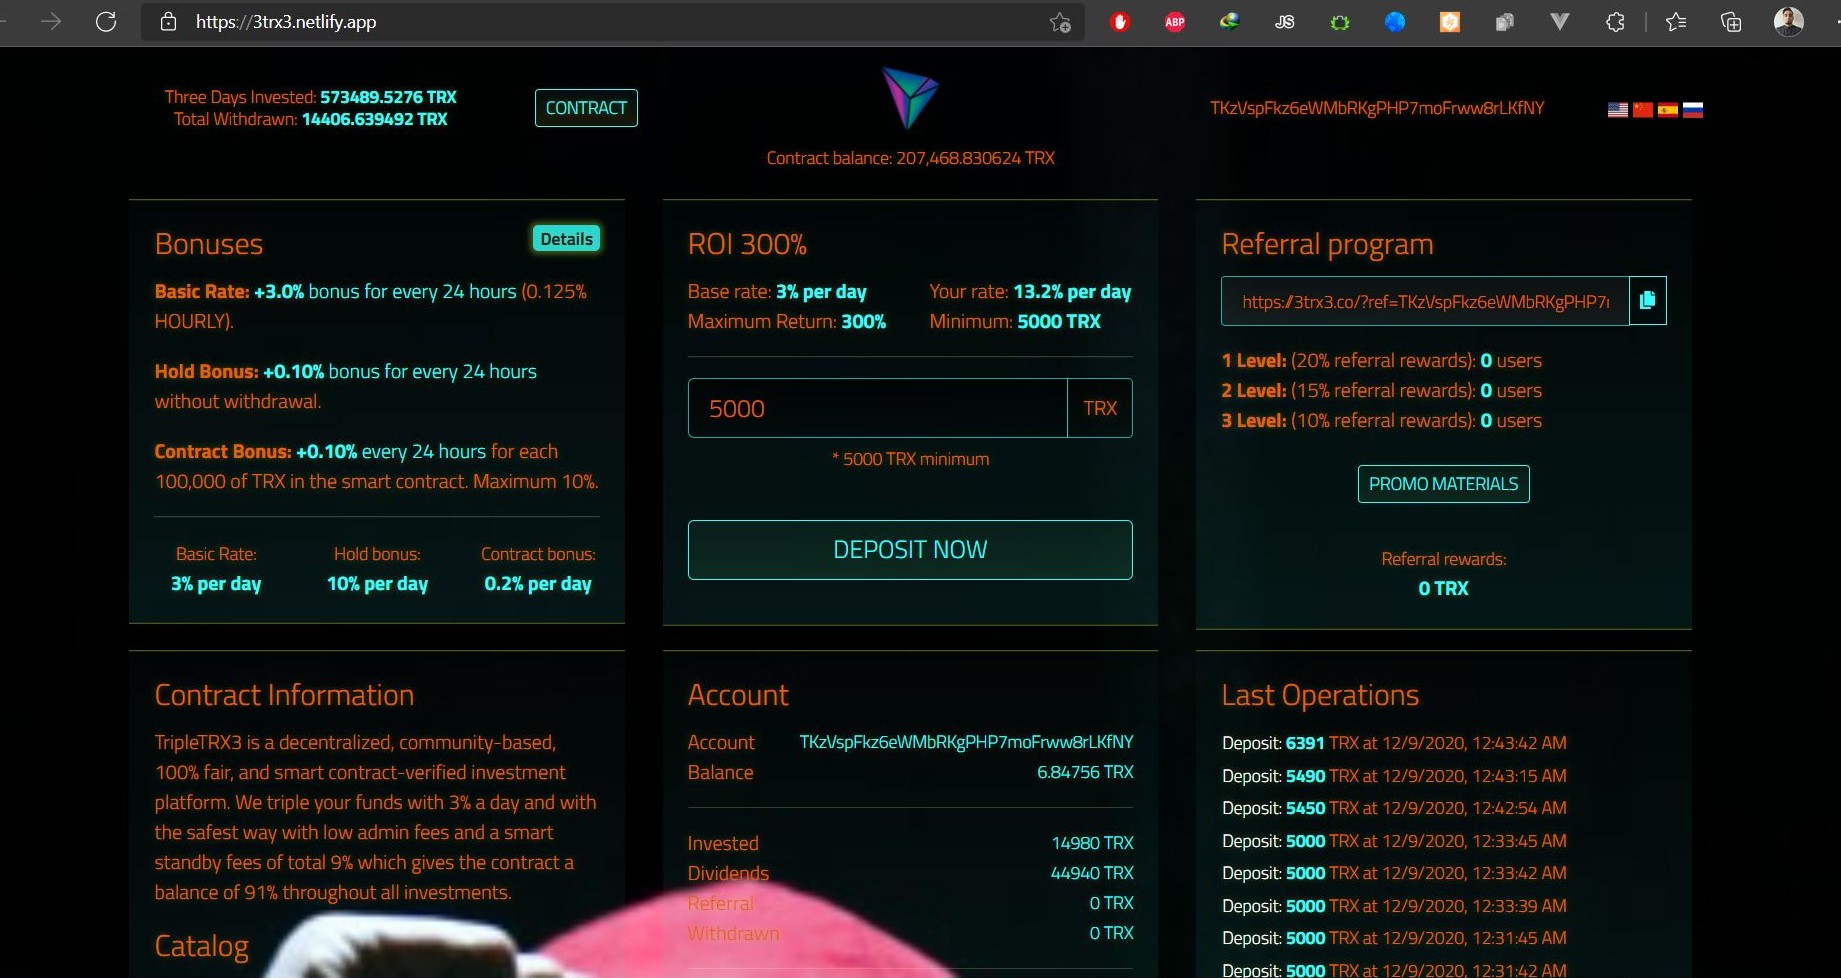The height and width of the screenshot is (978, 1841).
Task: Reload the page with the refresh icon
Action: tap(106, 21)
